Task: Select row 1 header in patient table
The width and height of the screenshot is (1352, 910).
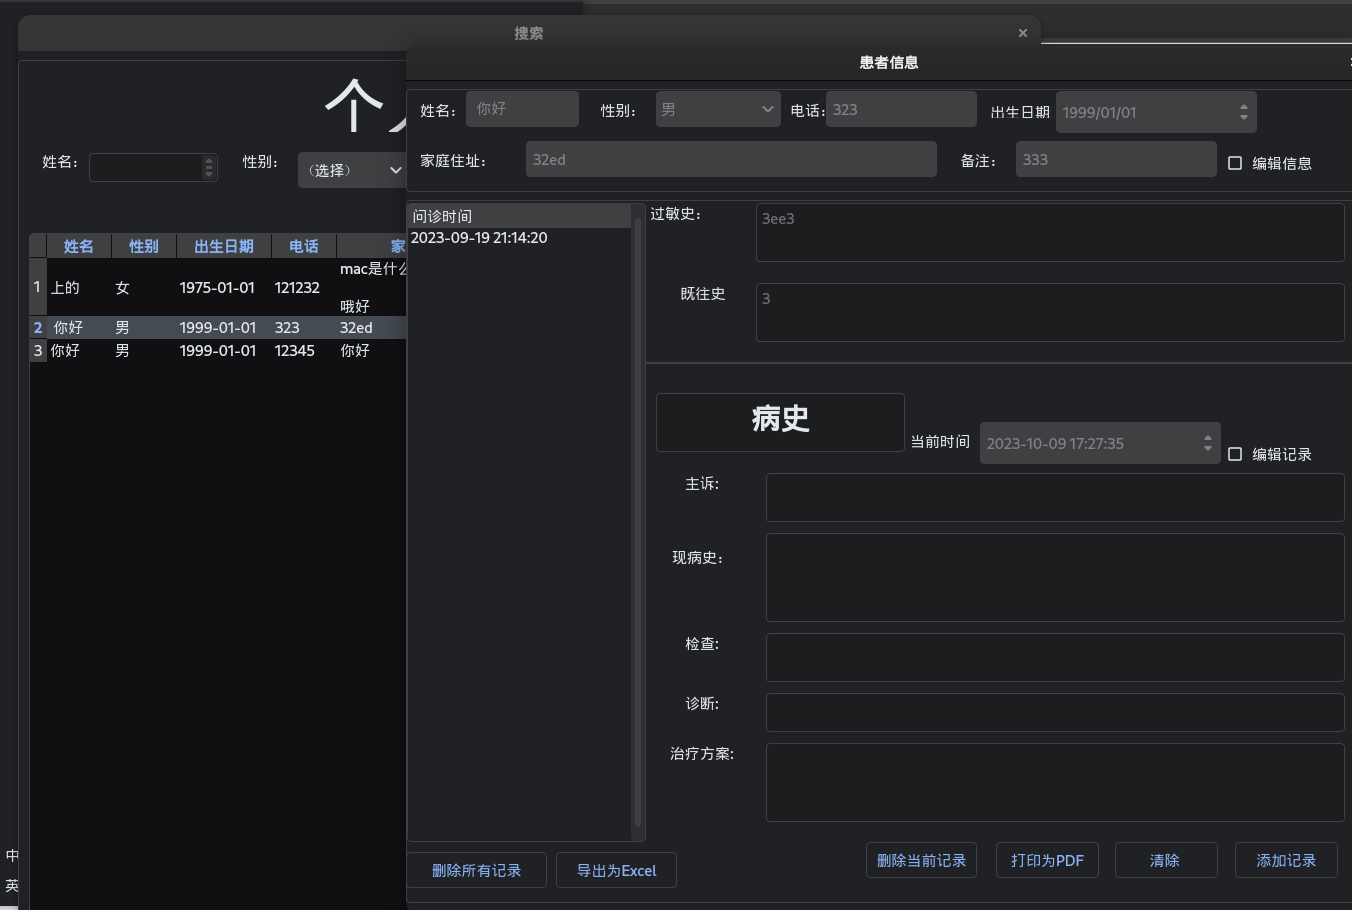Action: [x=38, y=287]
